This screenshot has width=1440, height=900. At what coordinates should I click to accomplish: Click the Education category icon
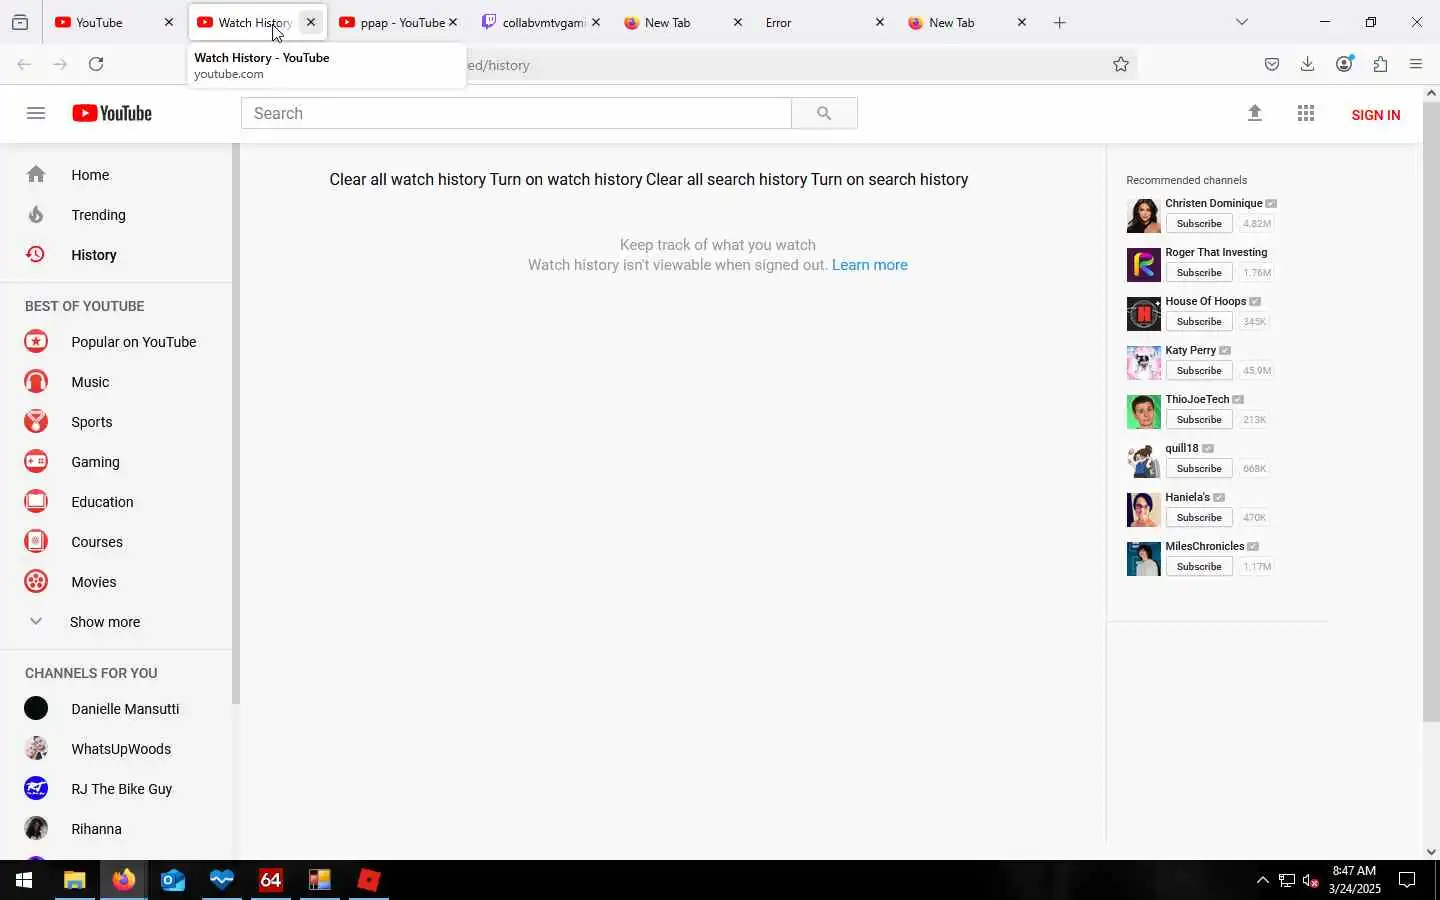pos(36,502)
